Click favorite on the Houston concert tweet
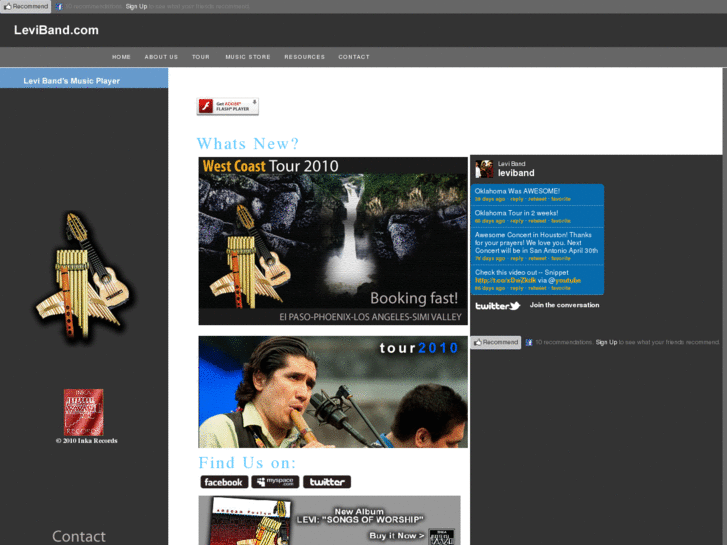 tap(561, 258)
